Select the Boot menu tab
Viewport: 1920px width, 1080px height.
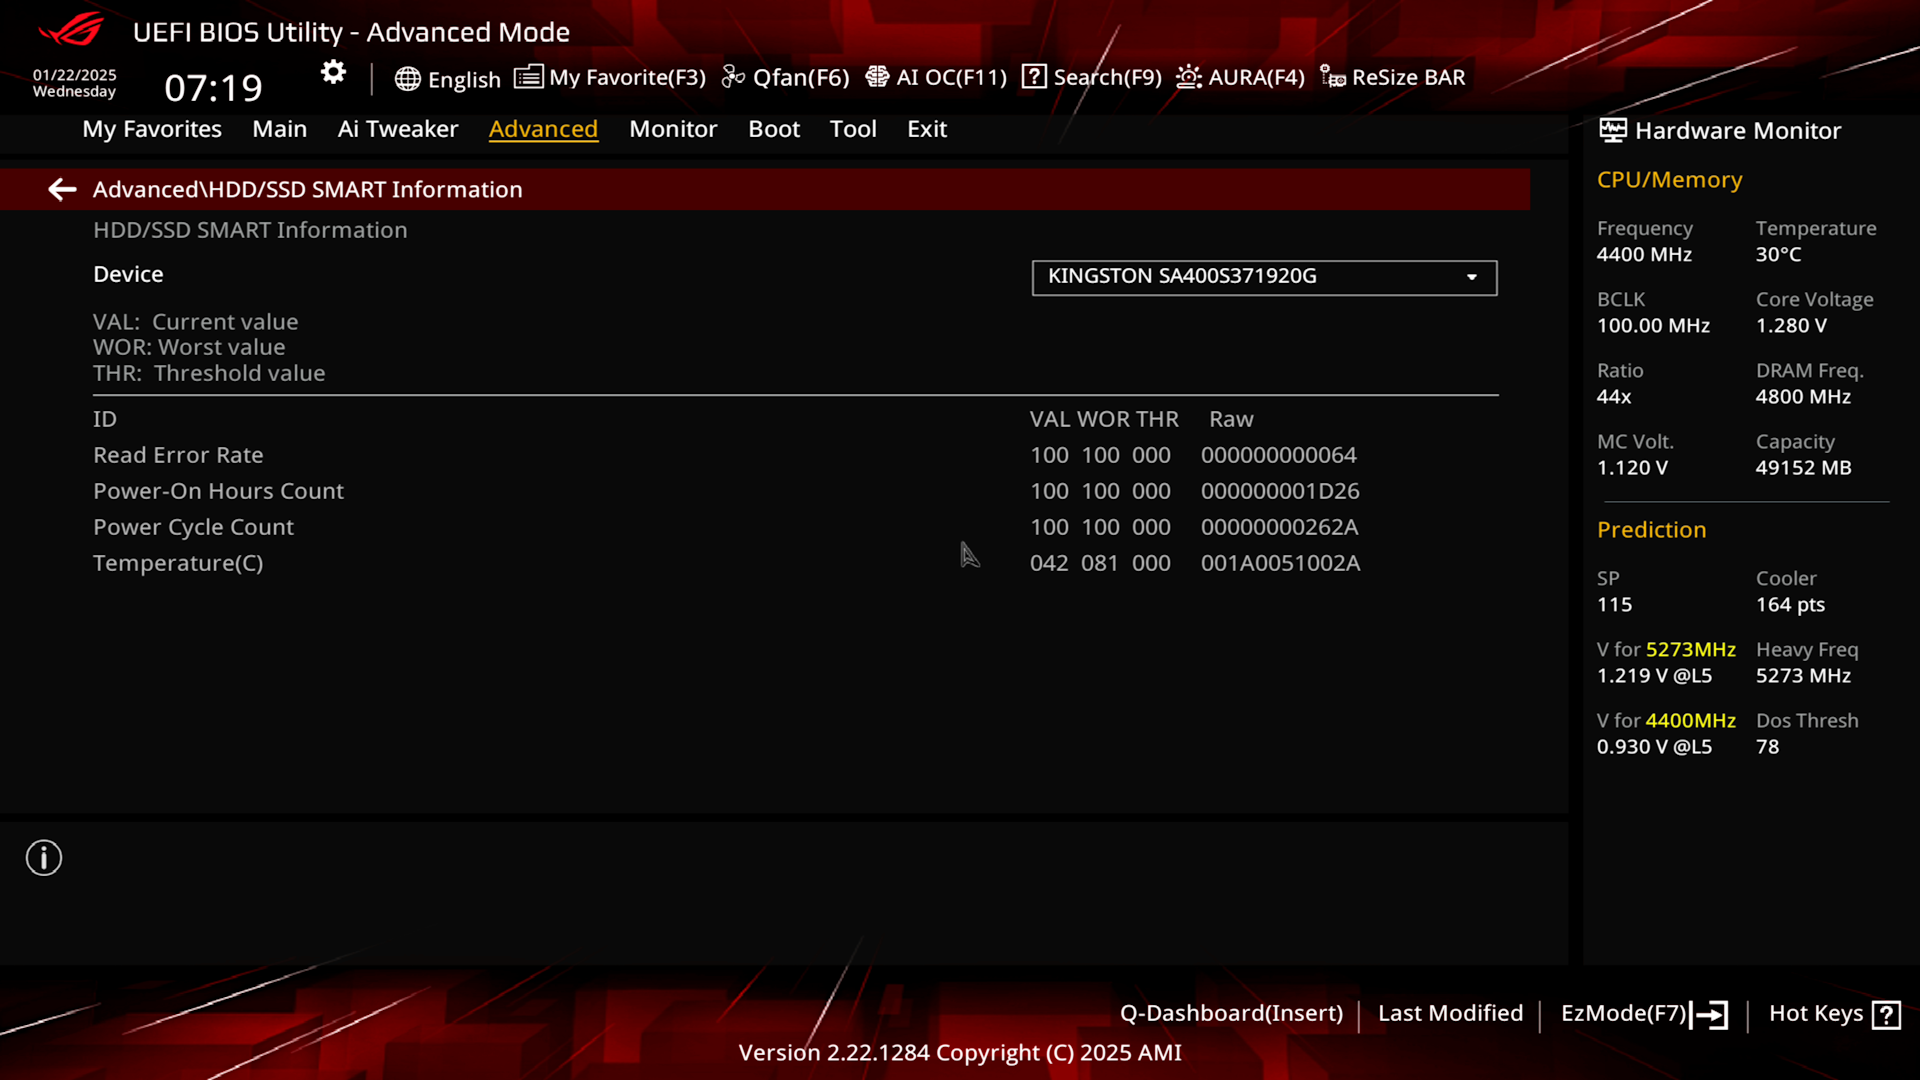pyautogui.click(x=774, y=128)
